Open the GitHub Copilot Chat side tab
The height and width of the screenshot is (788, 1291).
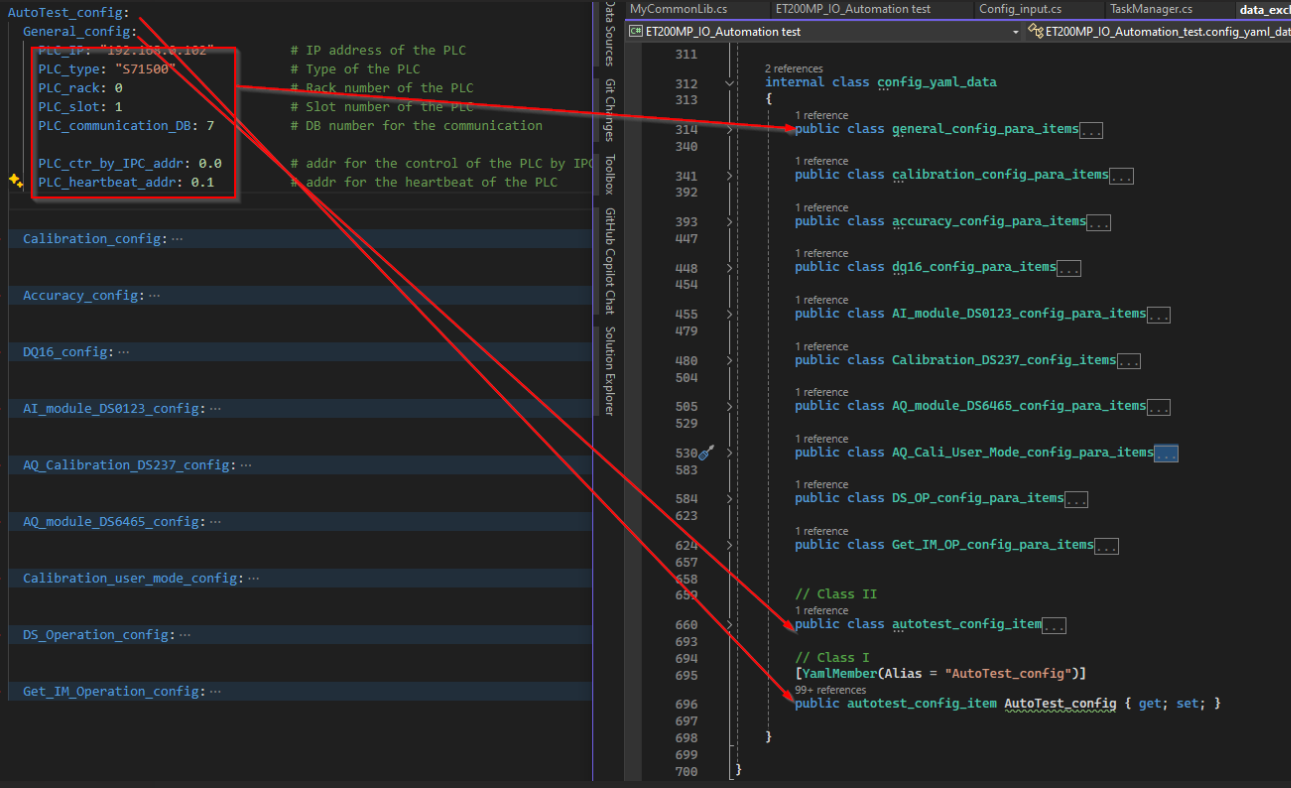pos(608,261)
